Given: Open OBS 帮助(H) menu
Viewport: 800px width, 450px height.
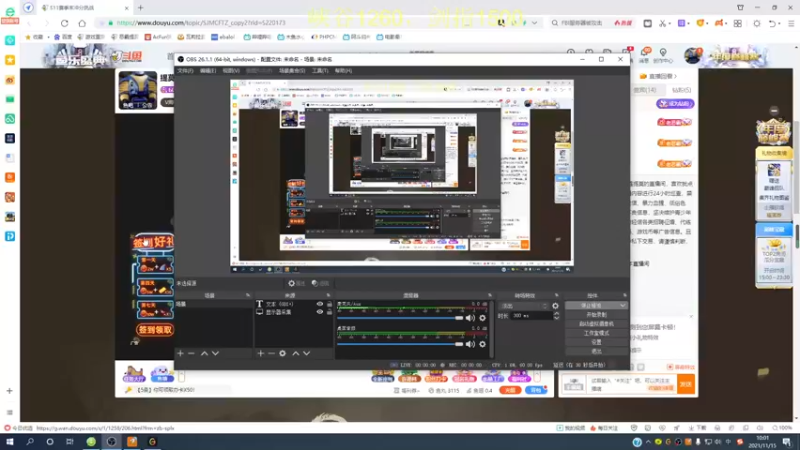Looking at the screenshot, I should (343, 70).
